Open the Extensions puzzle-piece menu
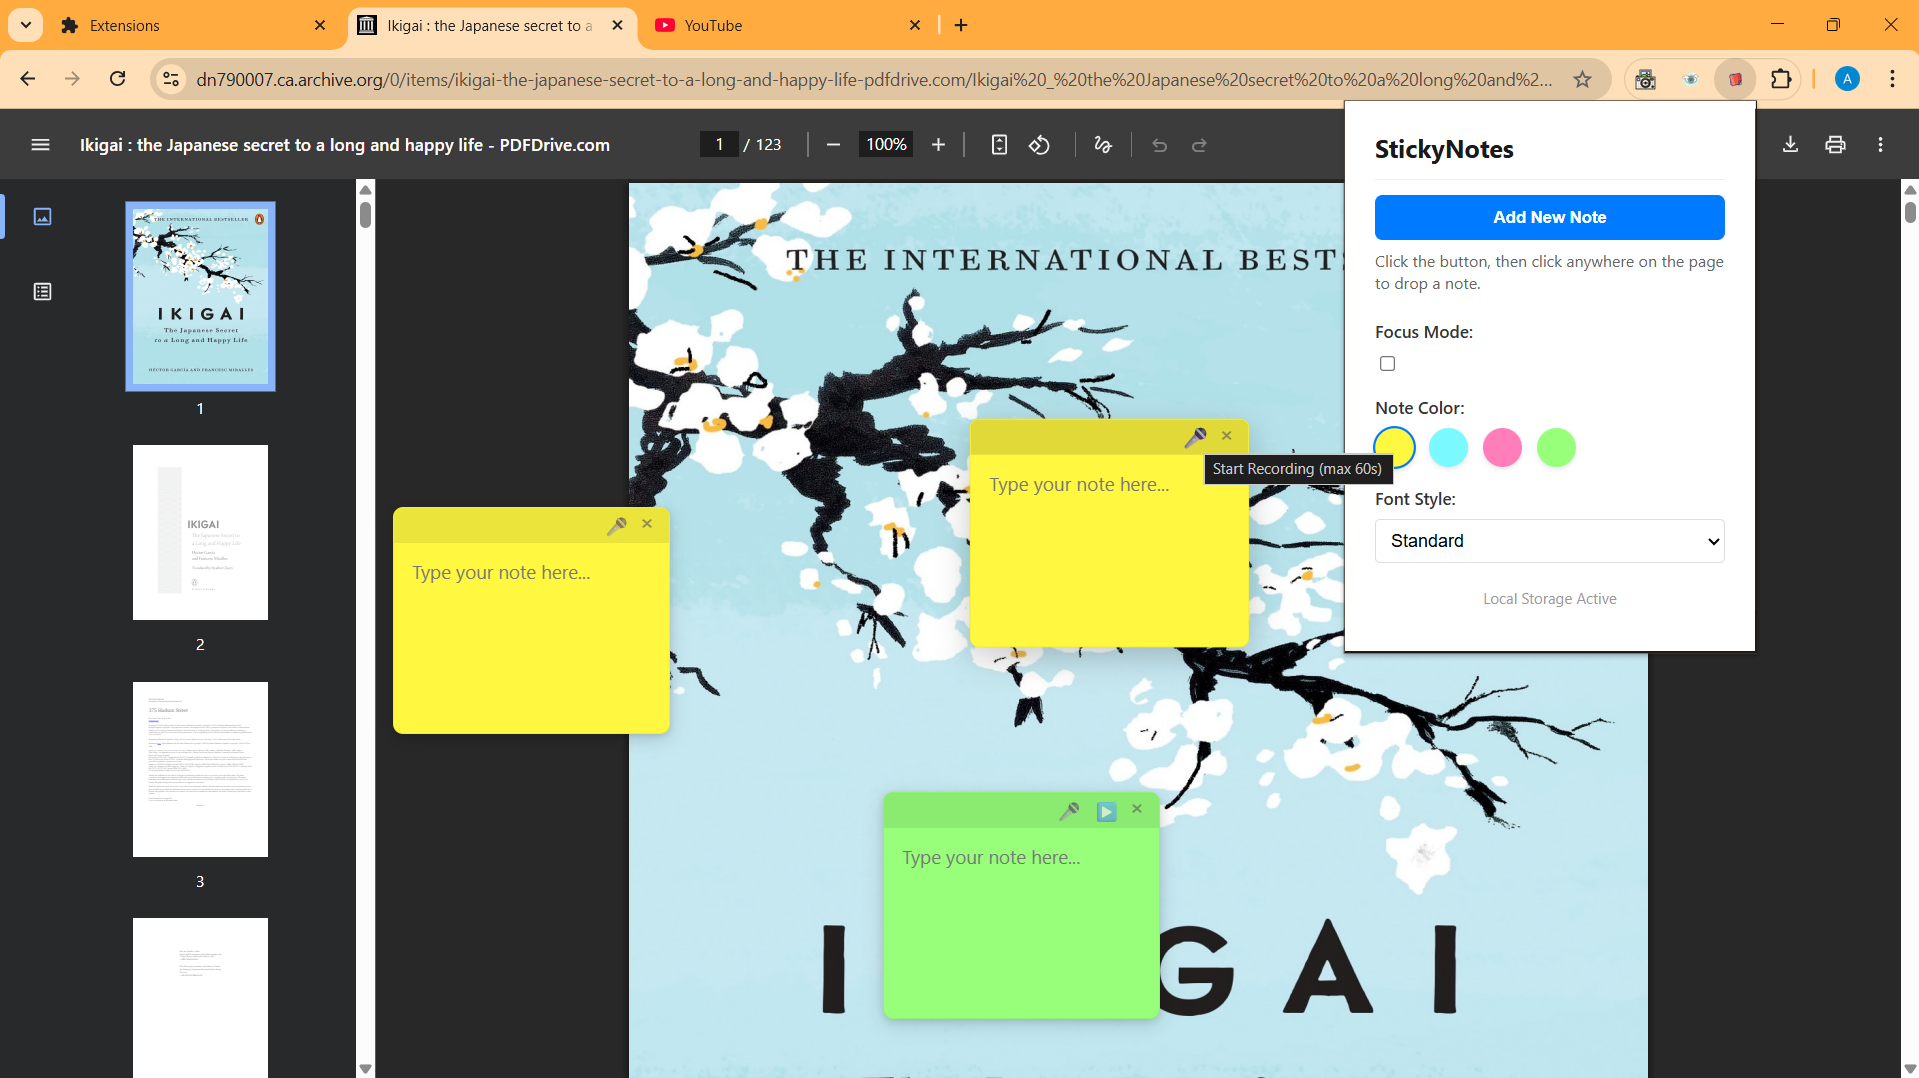Screen dimensions: 1919x1078 [1781, 79]
